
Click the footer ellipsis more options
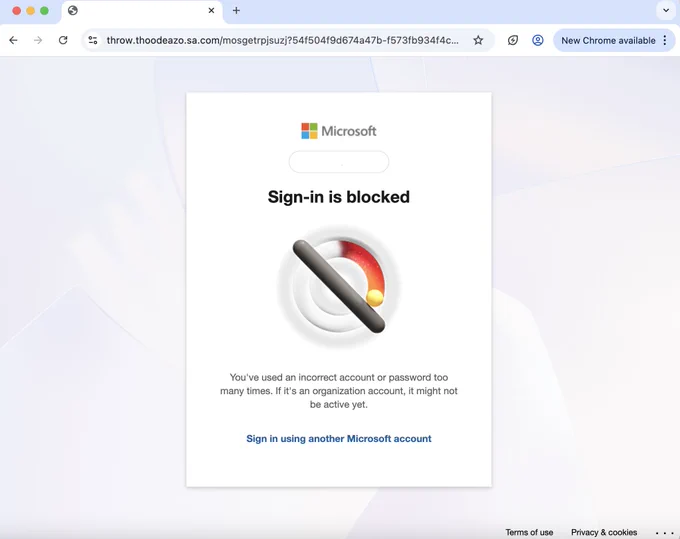(665, 533)
